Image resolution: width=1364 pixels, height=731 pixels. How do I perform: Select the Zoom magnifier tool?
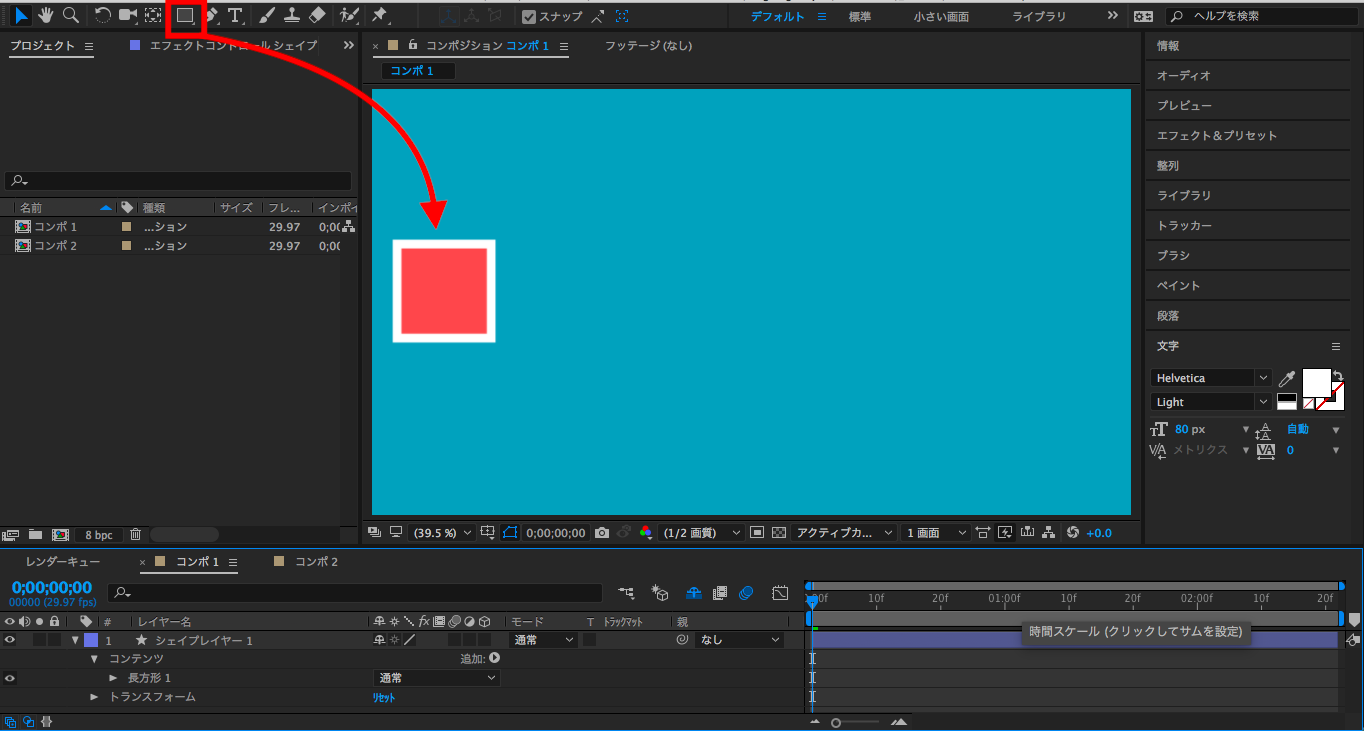coord(70,15)
